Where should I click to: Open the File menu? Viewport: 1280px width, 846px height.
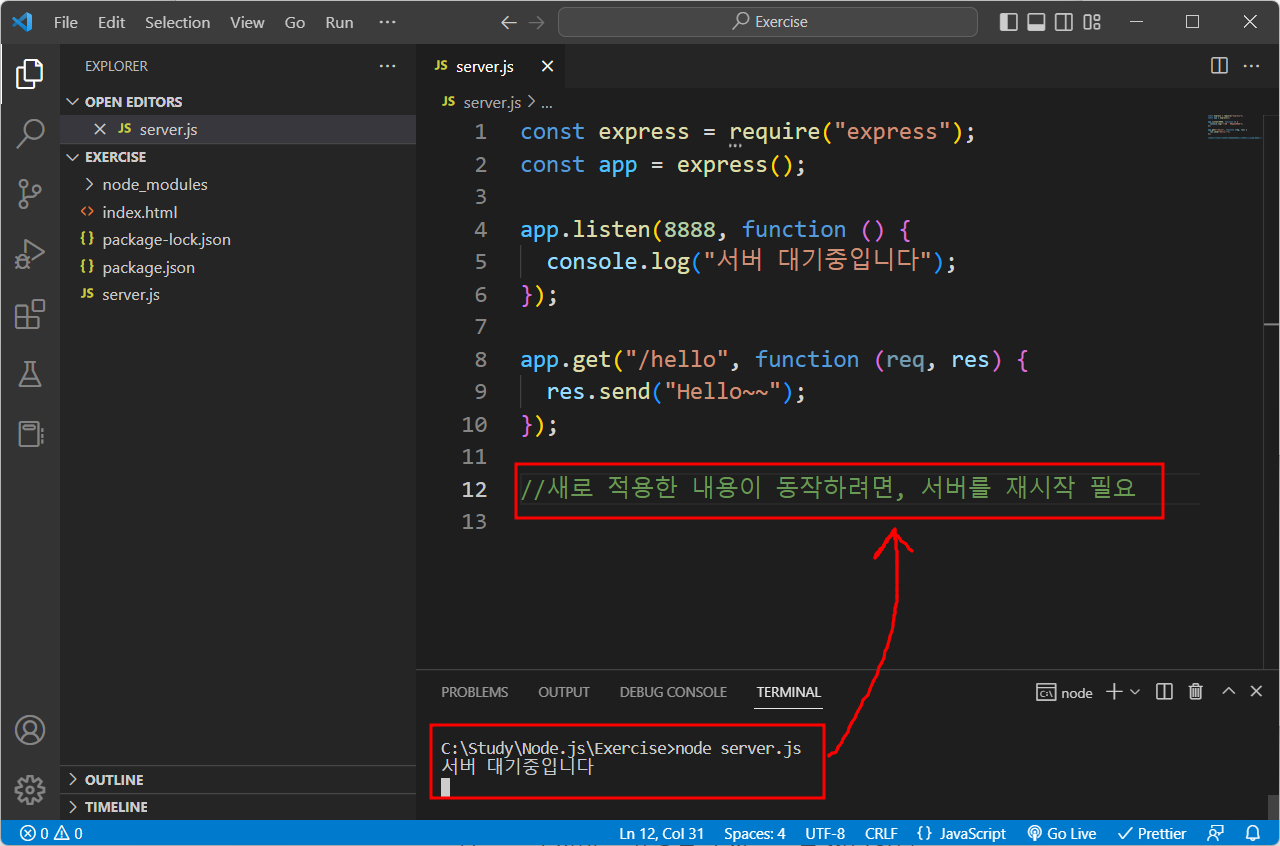pyautogui.click(x=66, y=22)
